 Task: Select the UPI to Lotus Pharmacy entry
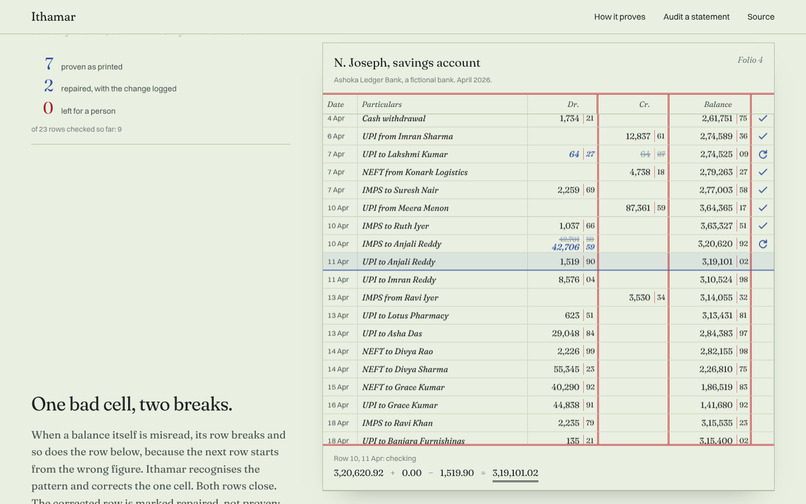pyautogui.click(x=548, y=316)
